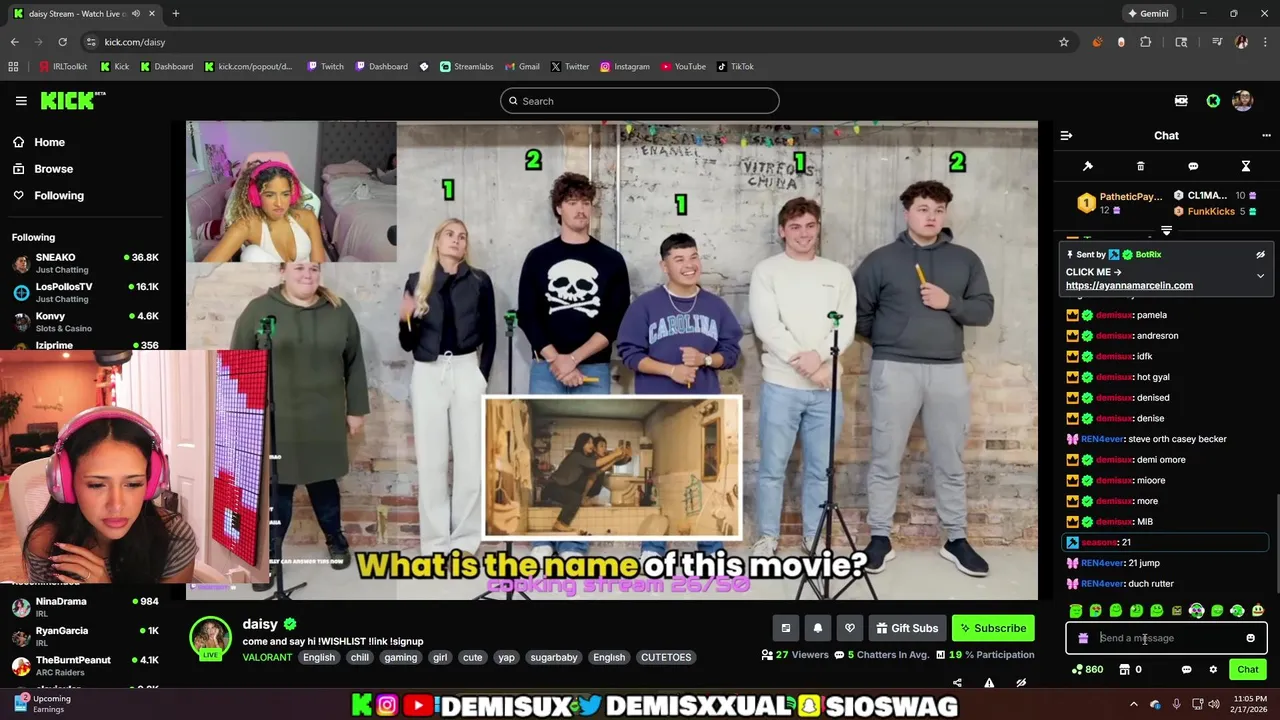The width and height of the screenshot is (1280, 720).
Task: Click the gift icon in message box
Action: point(1083,638)
